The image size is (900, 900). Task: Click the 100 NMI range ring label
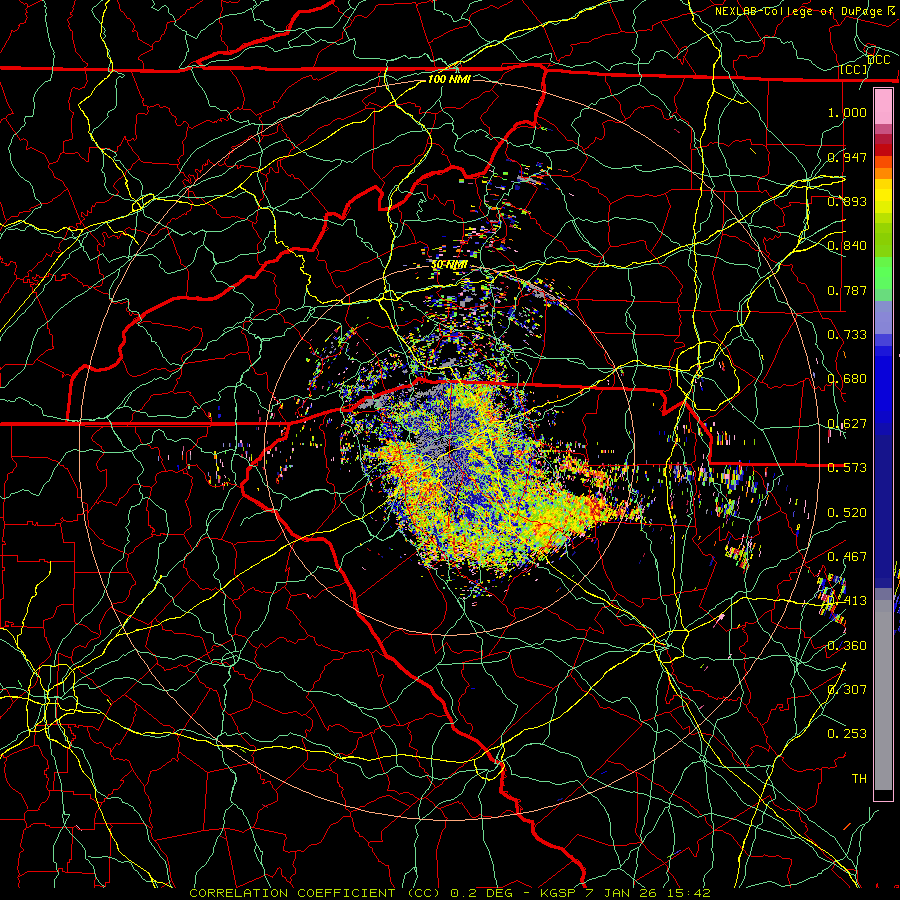tap(449, 79)
